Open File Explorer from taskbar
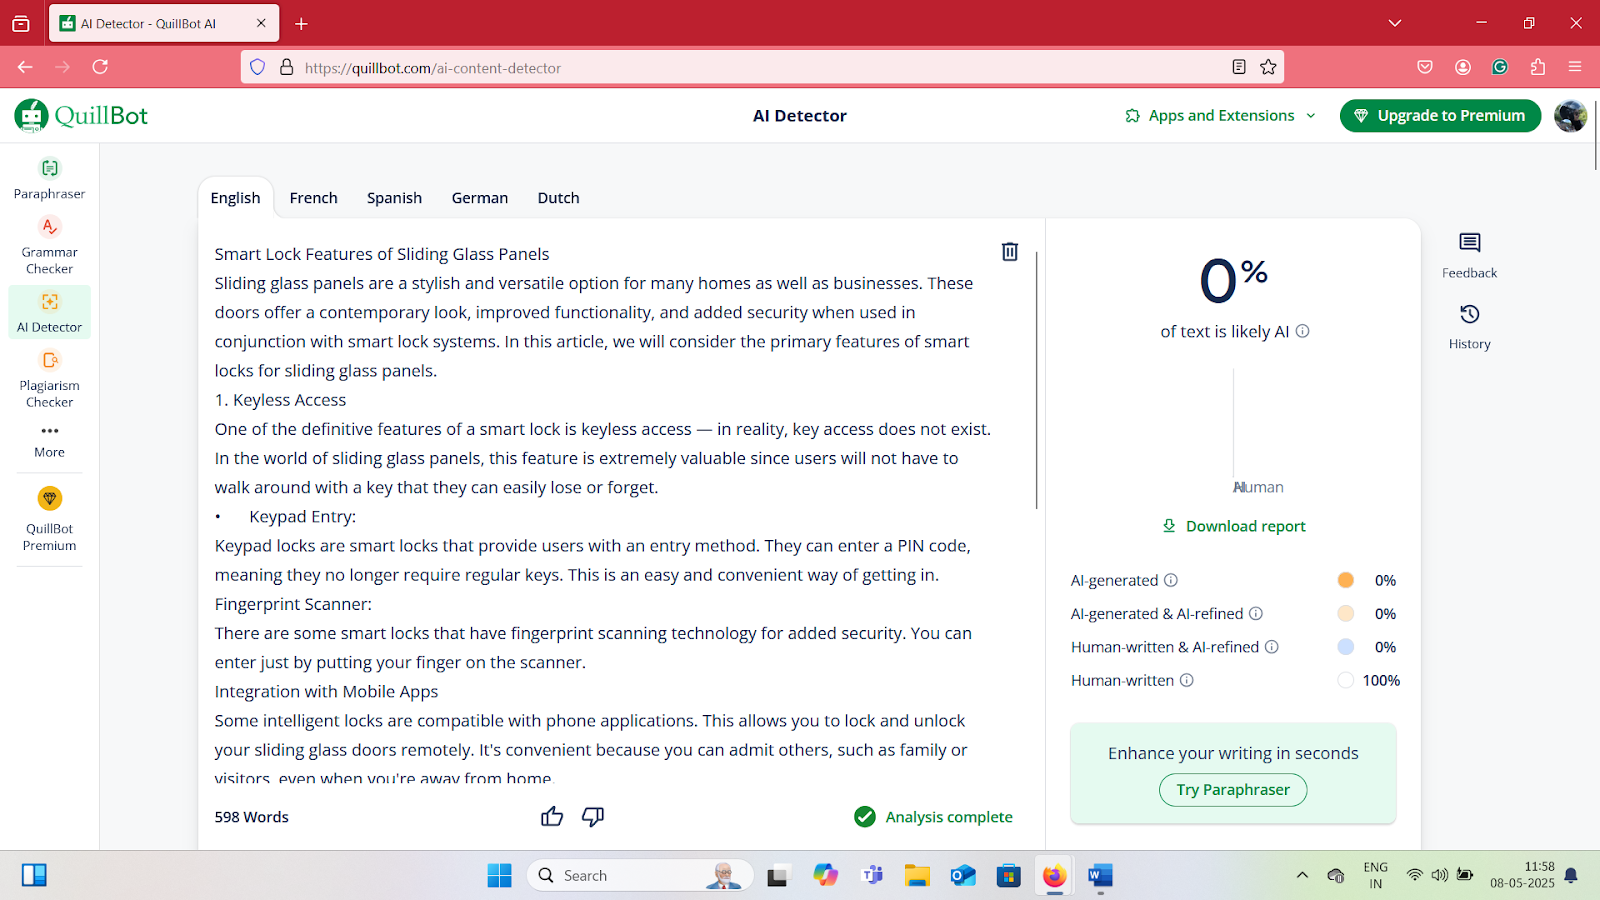Image resolution: width=1600 pixels, height=900 pixels. [917, 876]
